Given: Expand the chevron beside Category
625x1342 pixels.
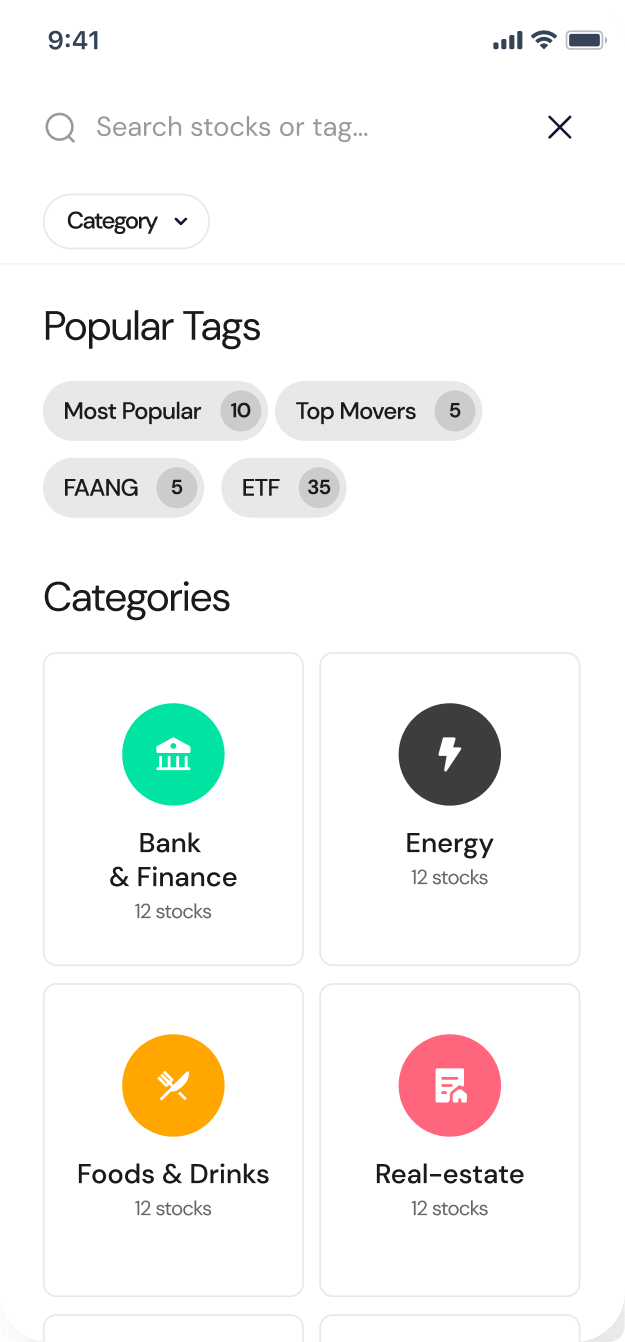Looking at the screenshot, I should click(x=181, y=222).
